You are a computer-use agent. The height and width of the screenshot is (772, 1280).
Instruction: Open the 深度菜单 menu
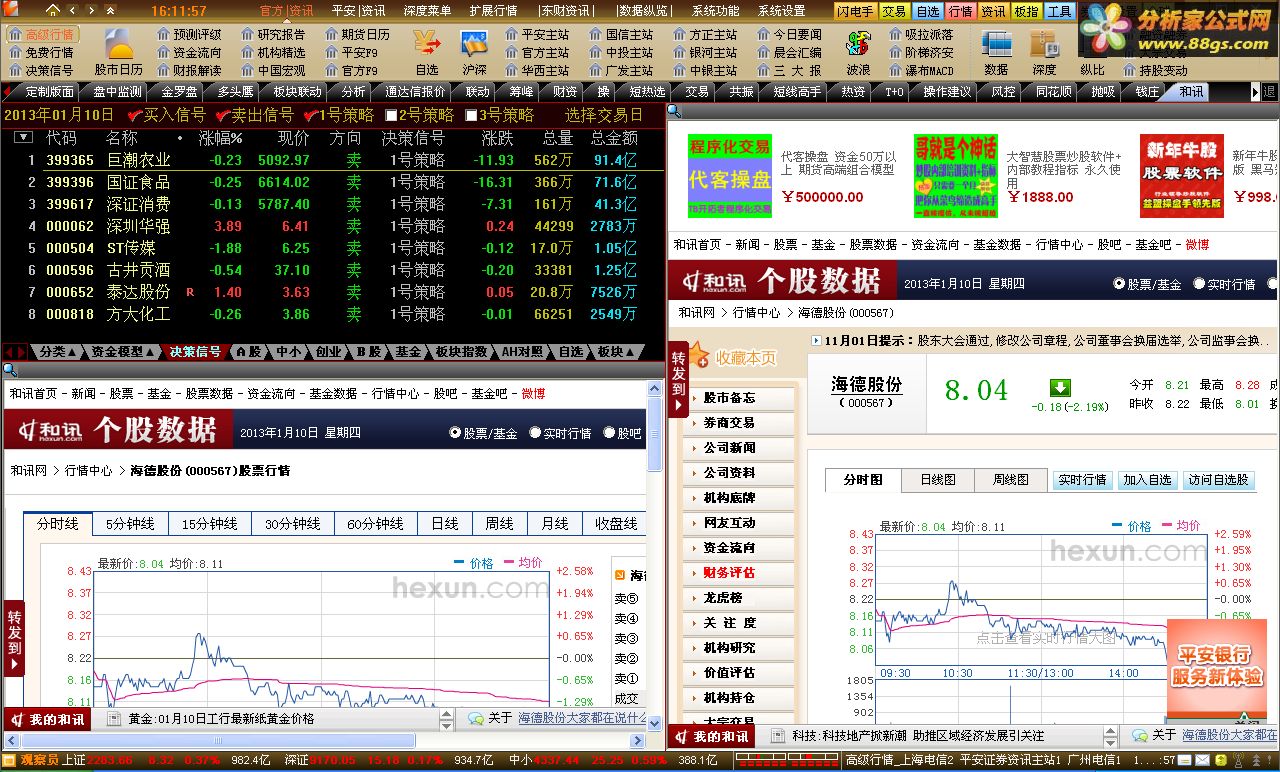tap(427, 11)
